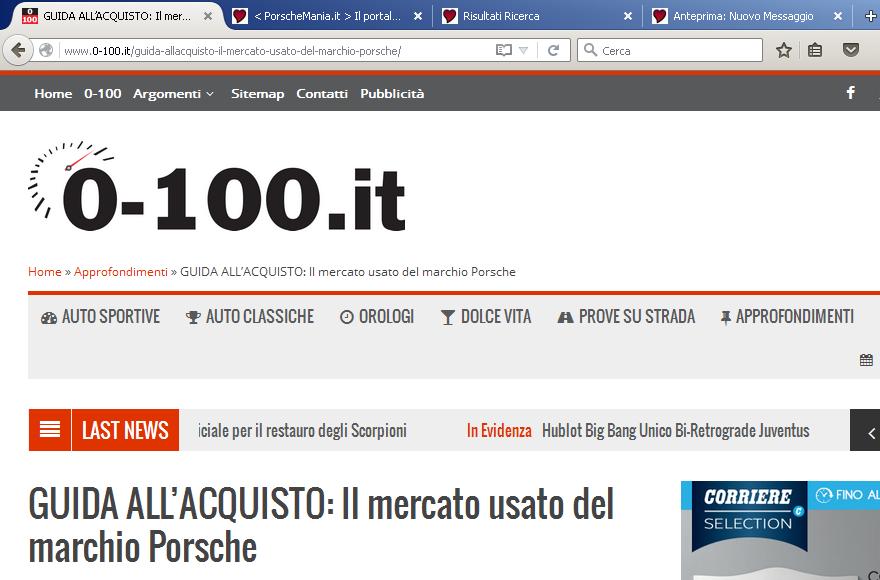
Task: Open Sitemap in the top navigation
Action: [x=258, y=94]
